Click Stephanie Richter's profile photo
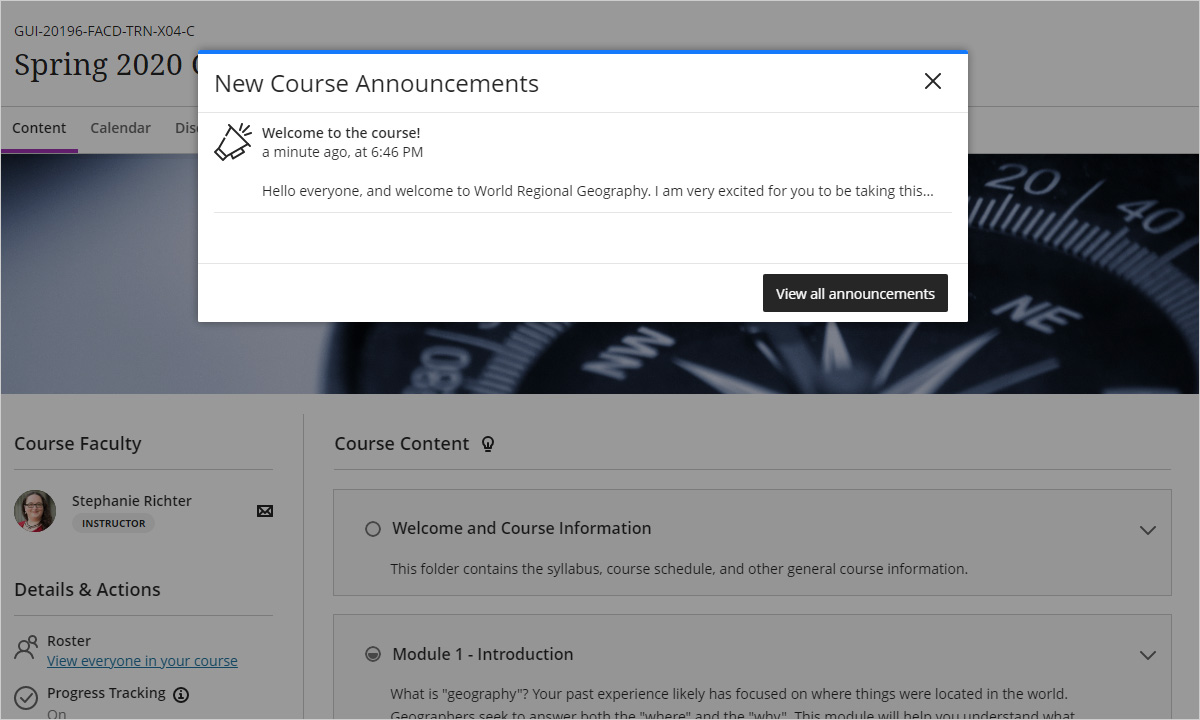Viewport: 1200px width, 720px height. point(35,511)
